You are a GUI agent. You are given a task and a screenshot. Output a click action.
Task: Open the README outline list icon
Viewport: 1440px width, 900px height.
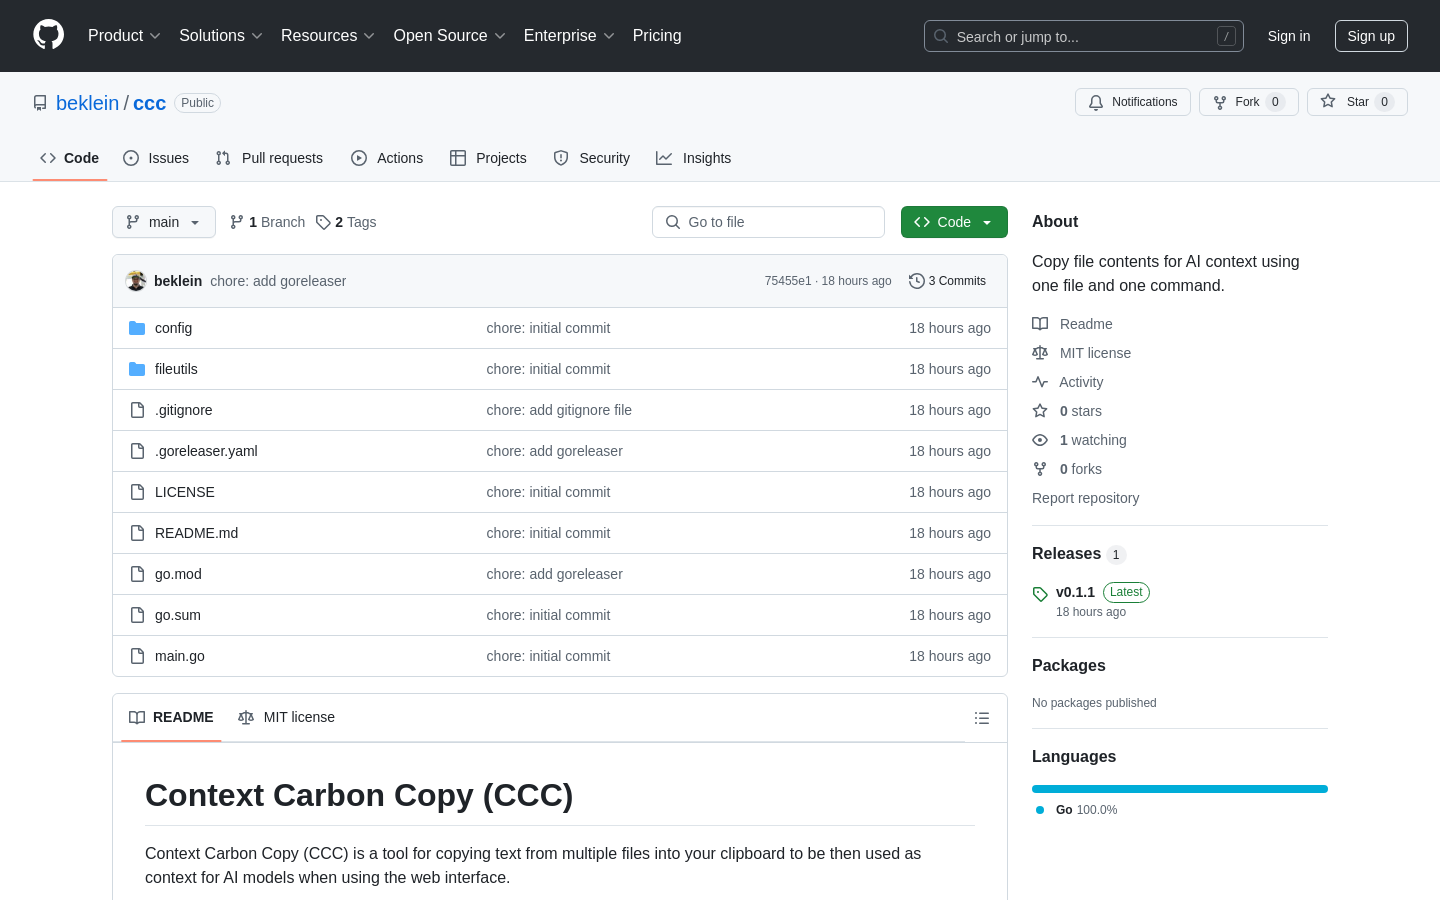982,718
